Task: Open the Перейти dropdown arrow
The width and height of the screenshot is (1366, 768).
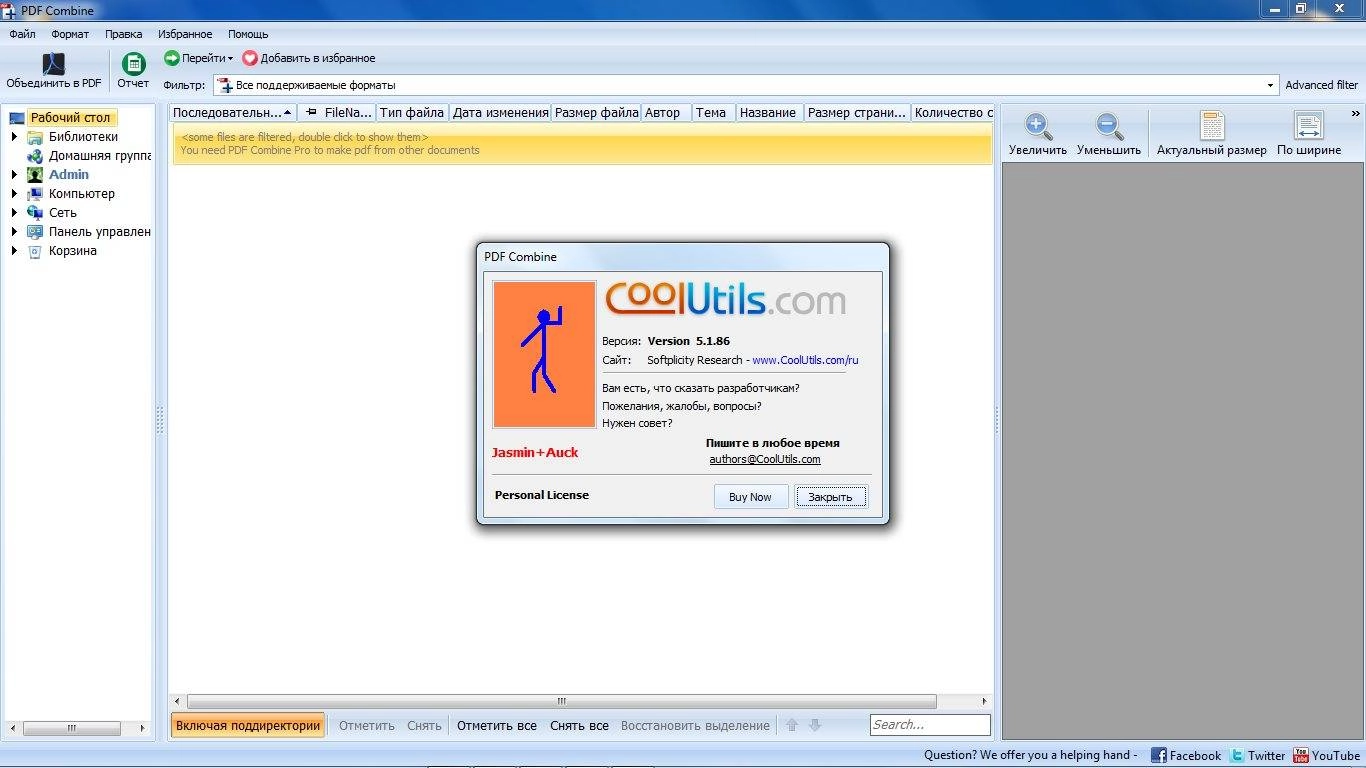Action: coord(230,59)
